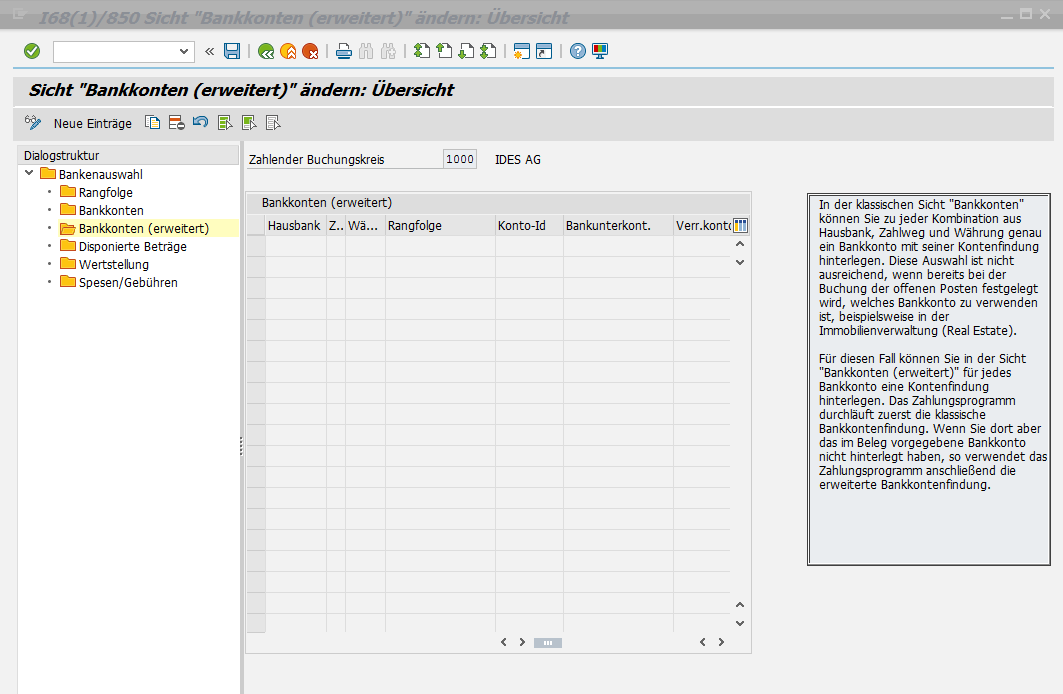Click the Undo Change icon
1063x694 pixels.
(200, 123)
